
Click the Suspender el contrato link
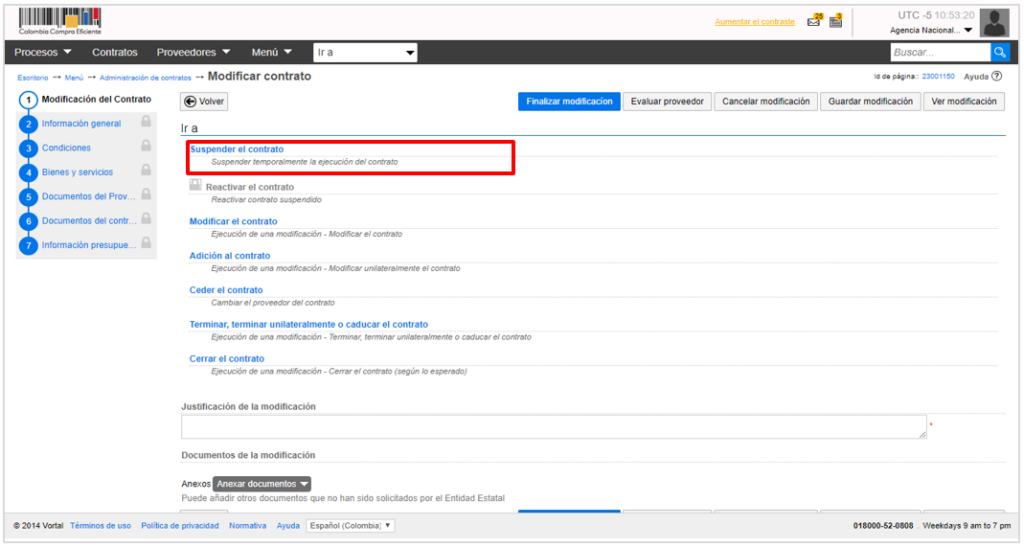[236, 149]
